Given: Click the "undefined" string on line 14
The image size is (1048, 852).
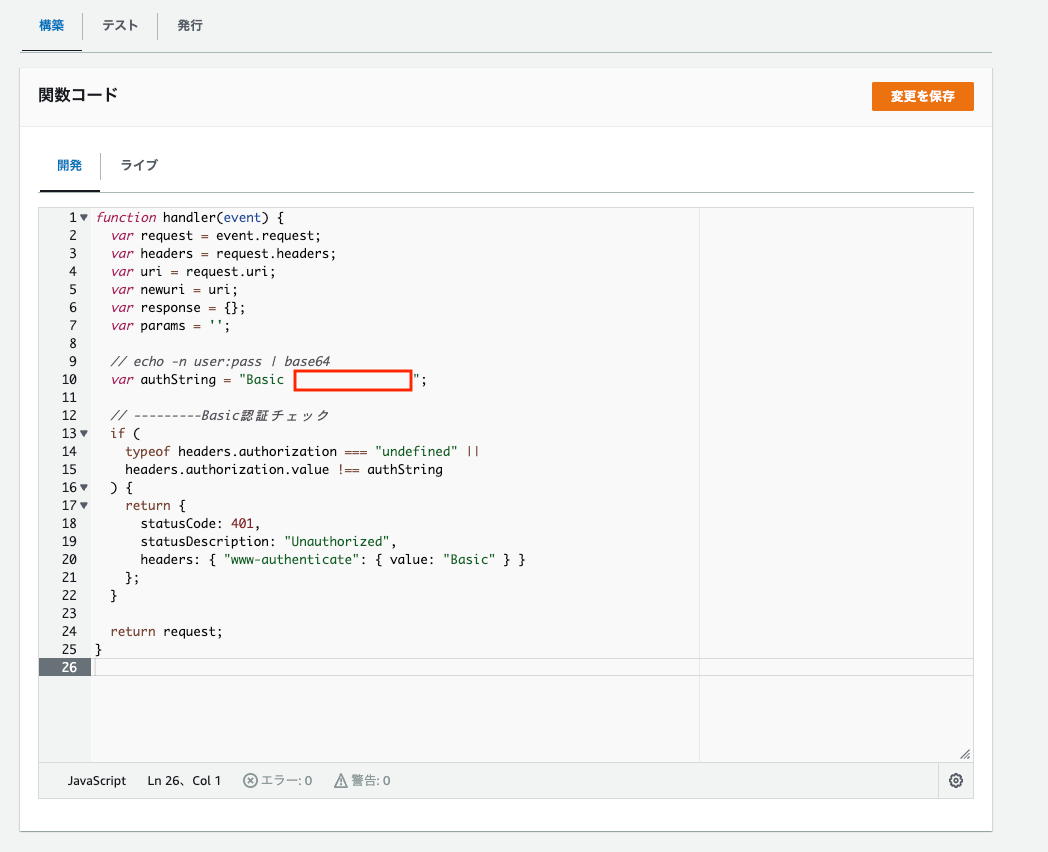Looking at the screenshot, I should pos(416,452).
